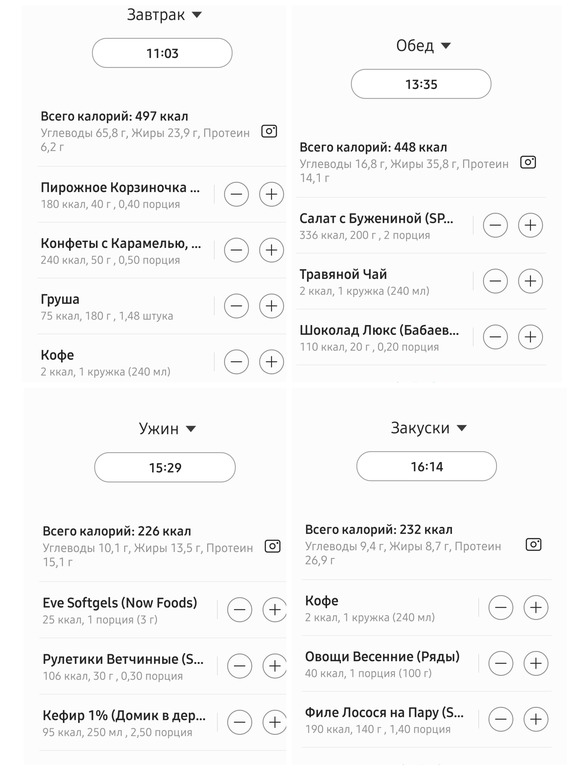Tap camera icon in Завтрак calorie summary
The height and width of the screenshot is (770, 578).
coord(269,131)
